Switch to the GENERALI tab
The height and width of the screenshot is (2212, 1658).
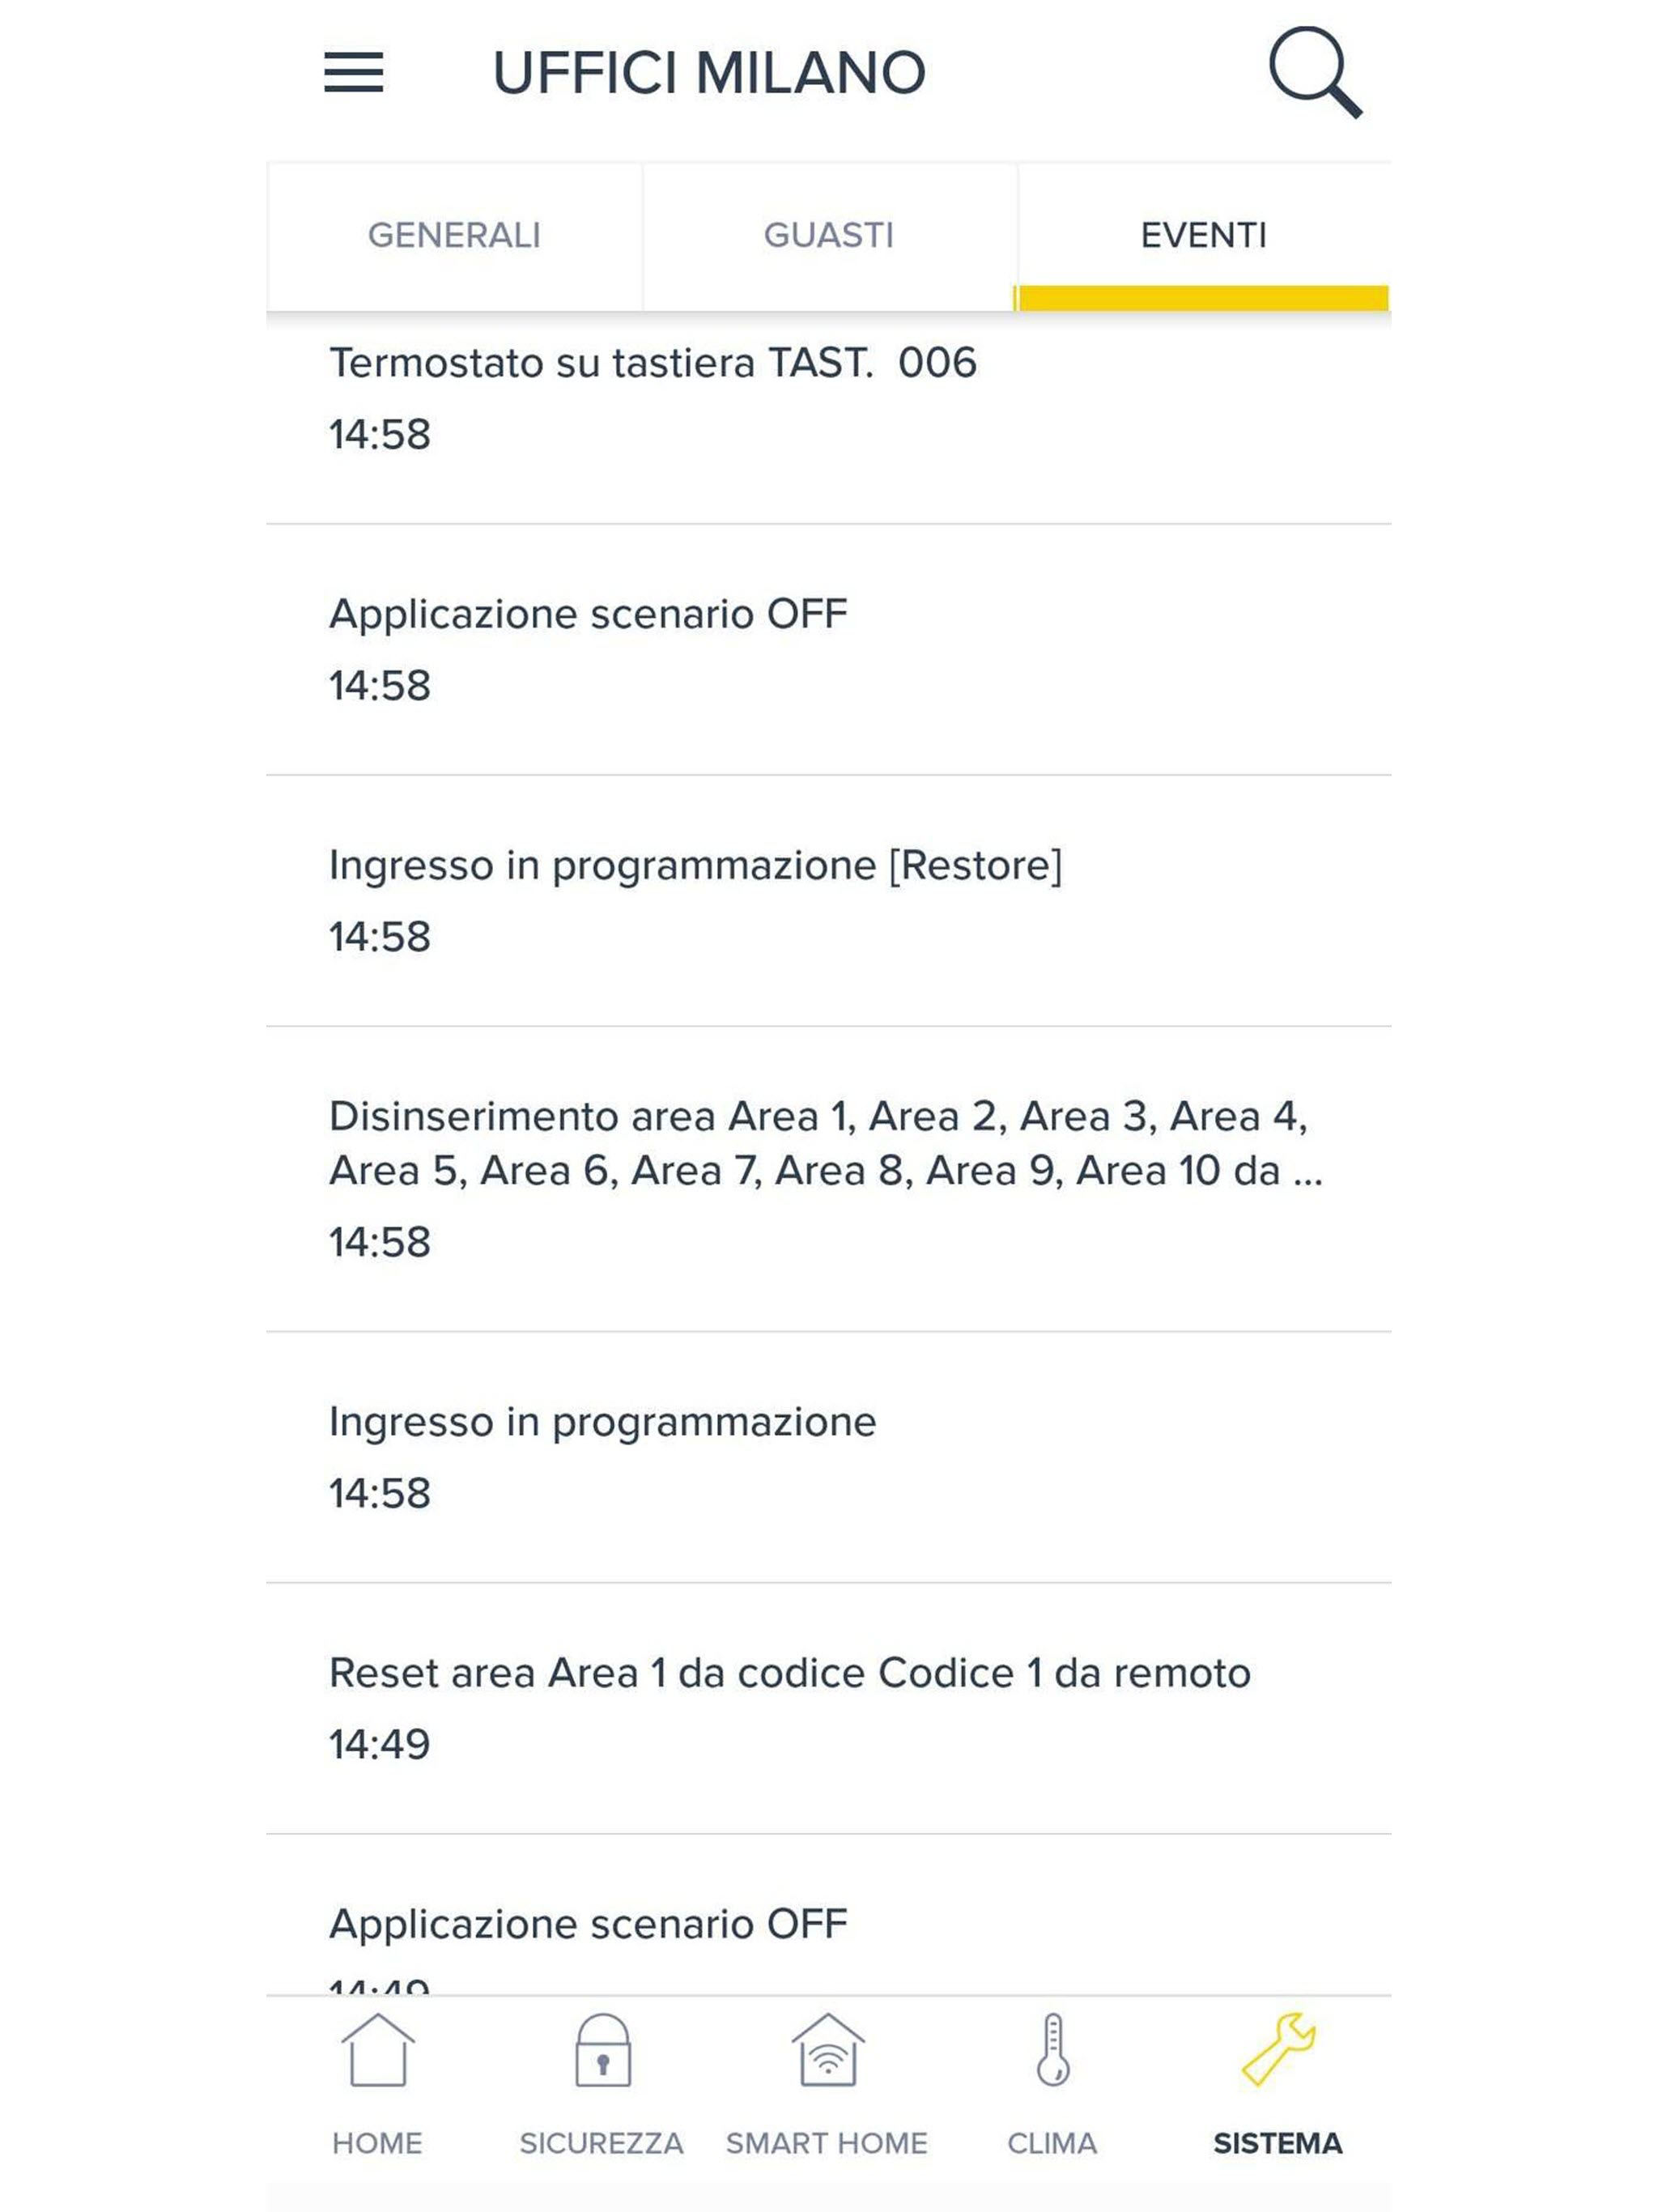[454, 236]
